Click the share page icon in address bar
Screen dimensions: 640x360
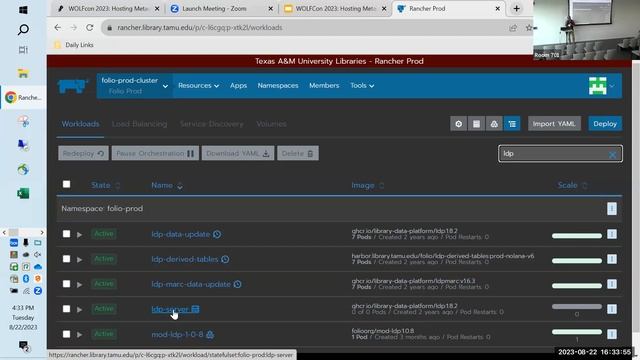click(513, 27)
